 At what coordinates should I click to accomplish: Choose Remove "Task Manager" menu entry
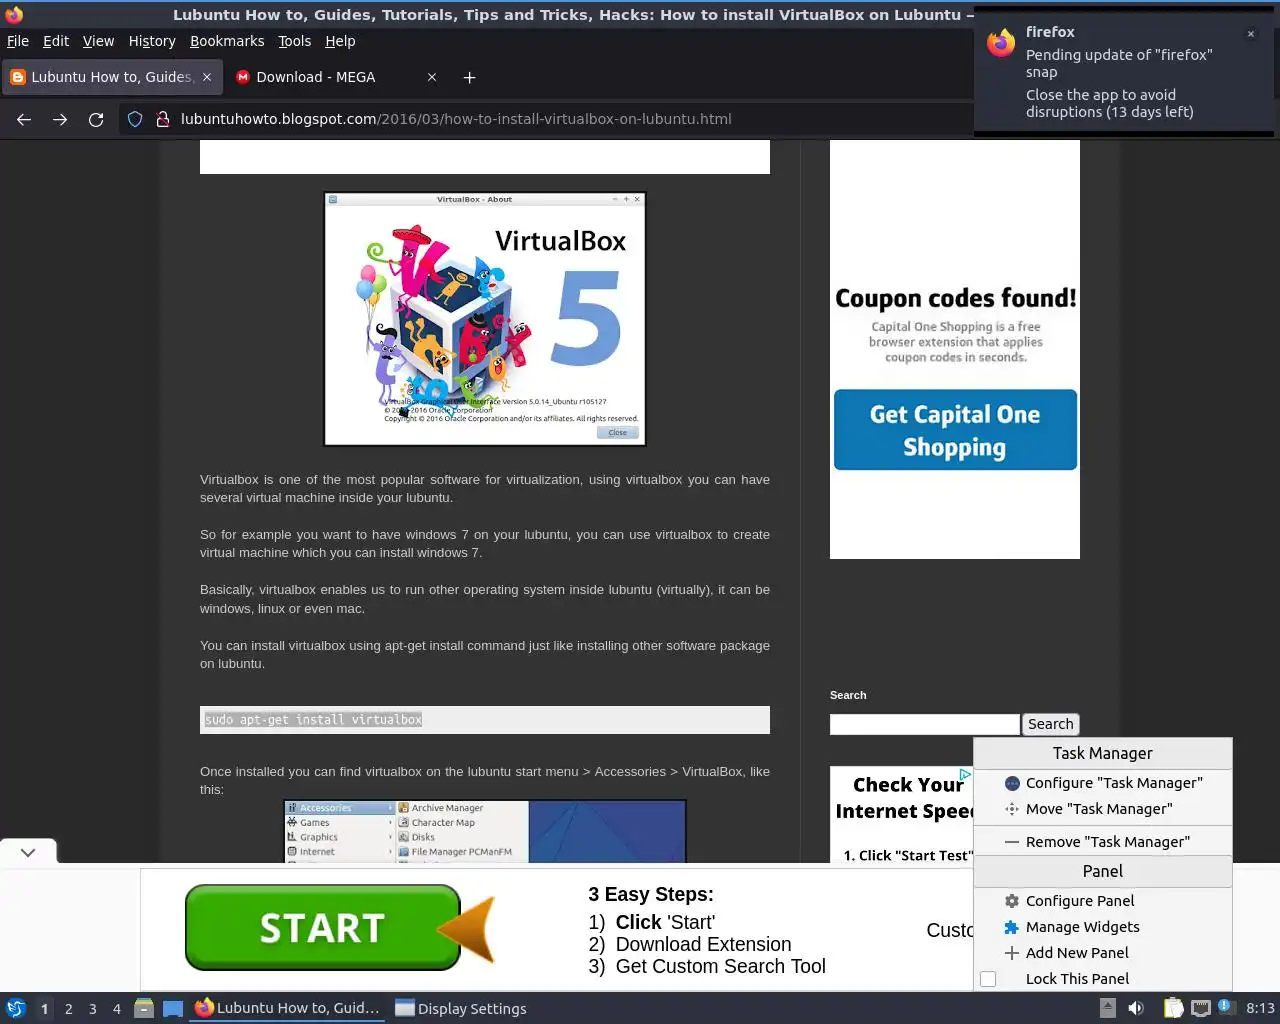(x=1103, y=842)
